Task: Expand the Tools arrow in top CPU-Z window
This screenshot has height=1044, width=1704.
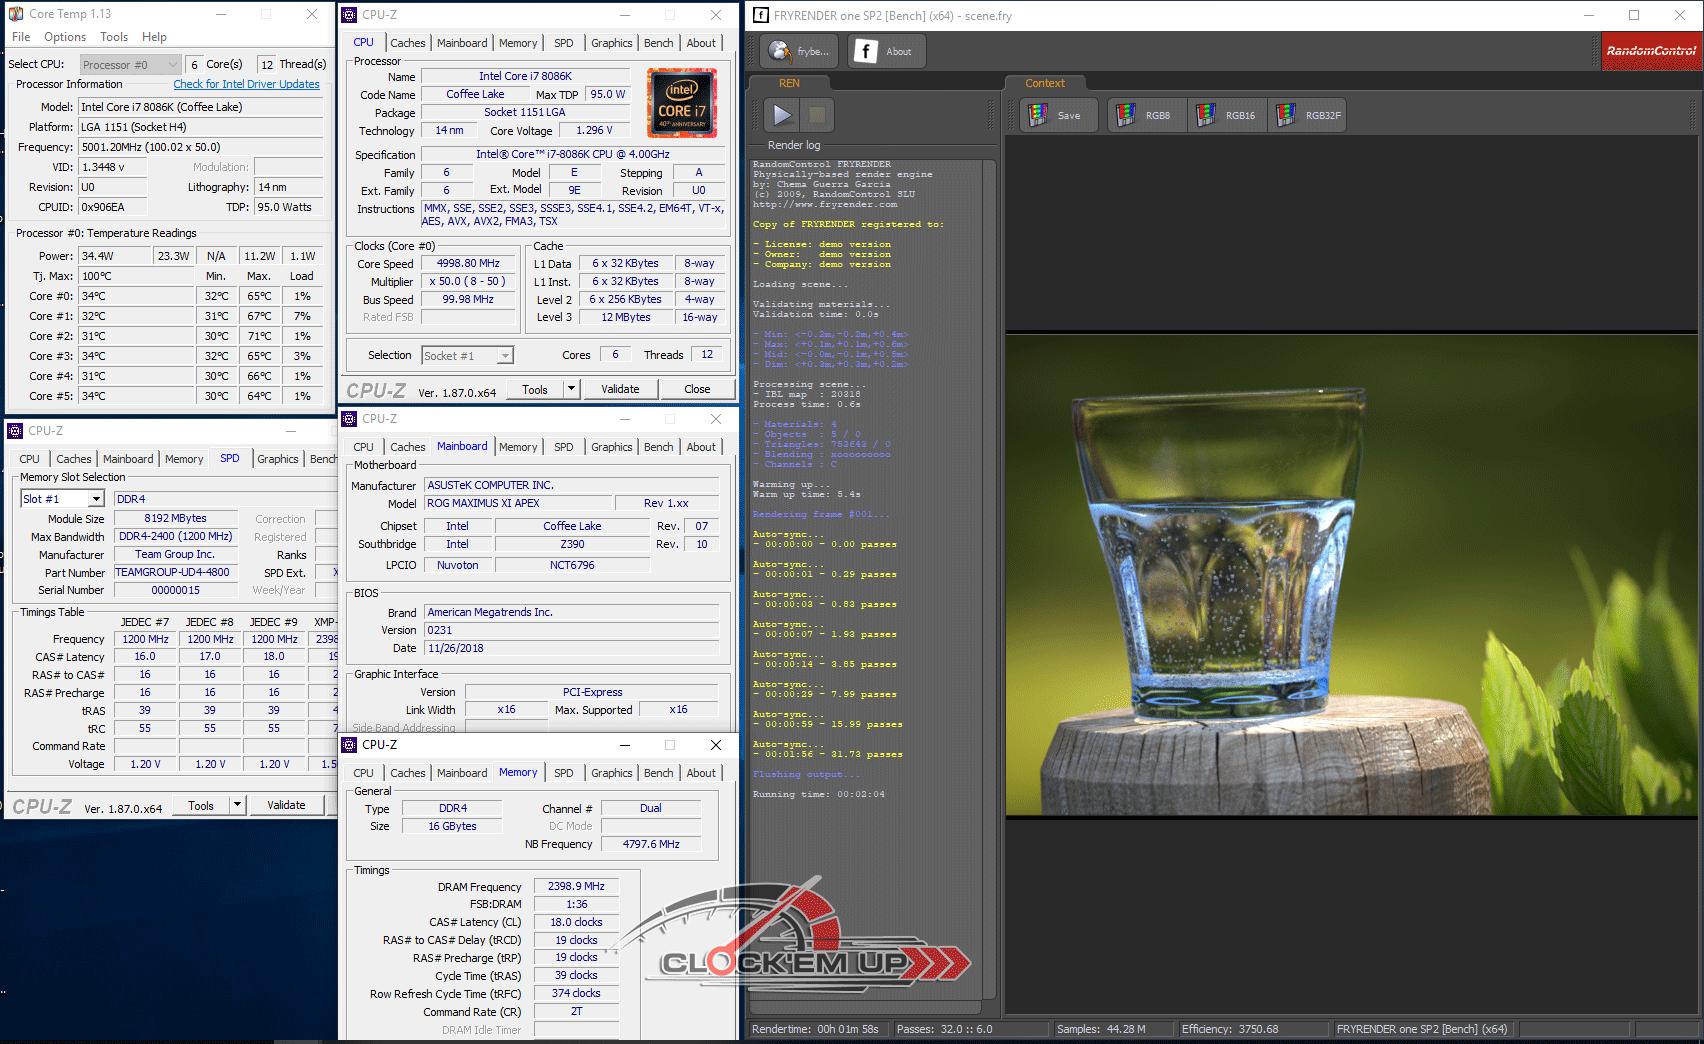Action: (x=571, y=389)
